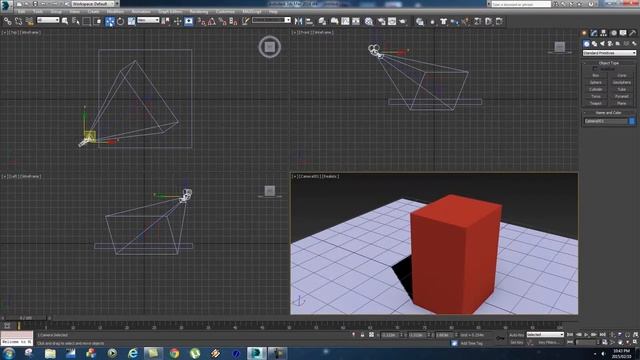Toggle Keyboard Shortcut Override
The image size is (640, 360).
[x=189, y=21]
